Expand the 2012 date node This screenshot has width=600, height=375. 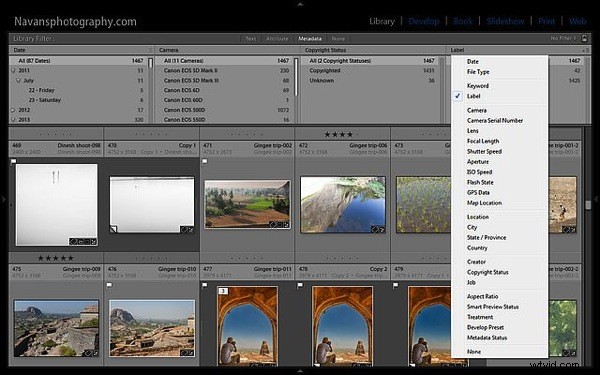(x=13, y=110)
